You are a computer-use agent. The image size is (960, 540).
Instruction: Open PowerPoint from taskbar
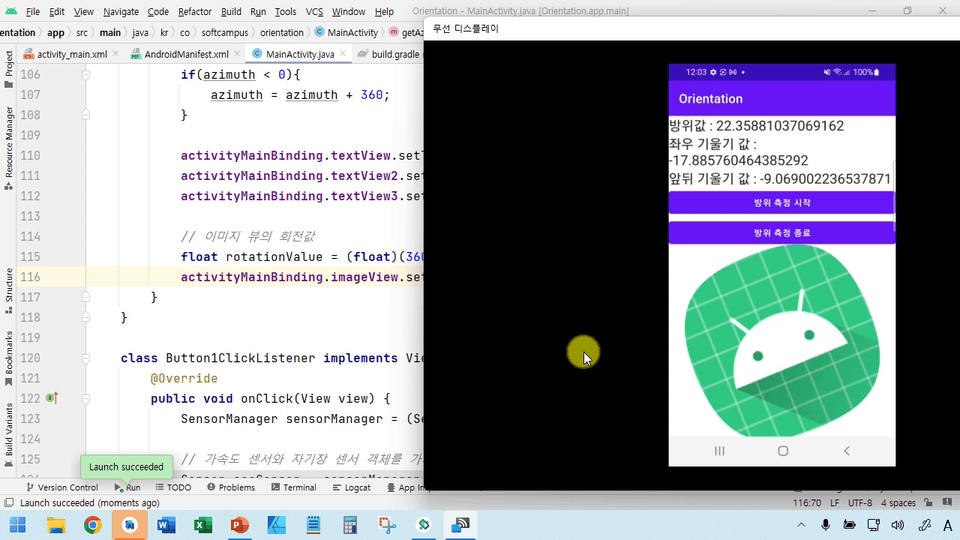(x=239, y=525)
